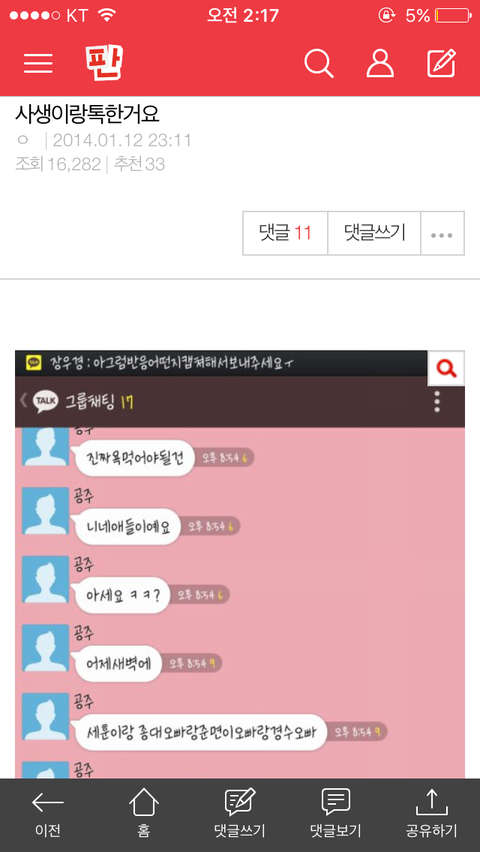This screenshot has width=480, height=852.
Task: Tap the chat message 어제새벽에
Action: (x=119, y=663)
